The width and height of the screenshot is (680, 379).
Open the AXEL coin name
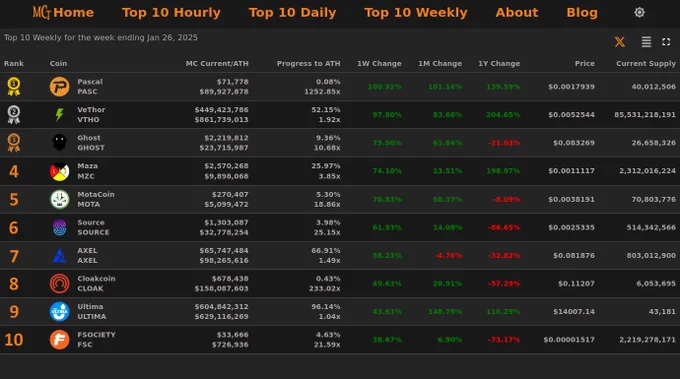point(87,255)
